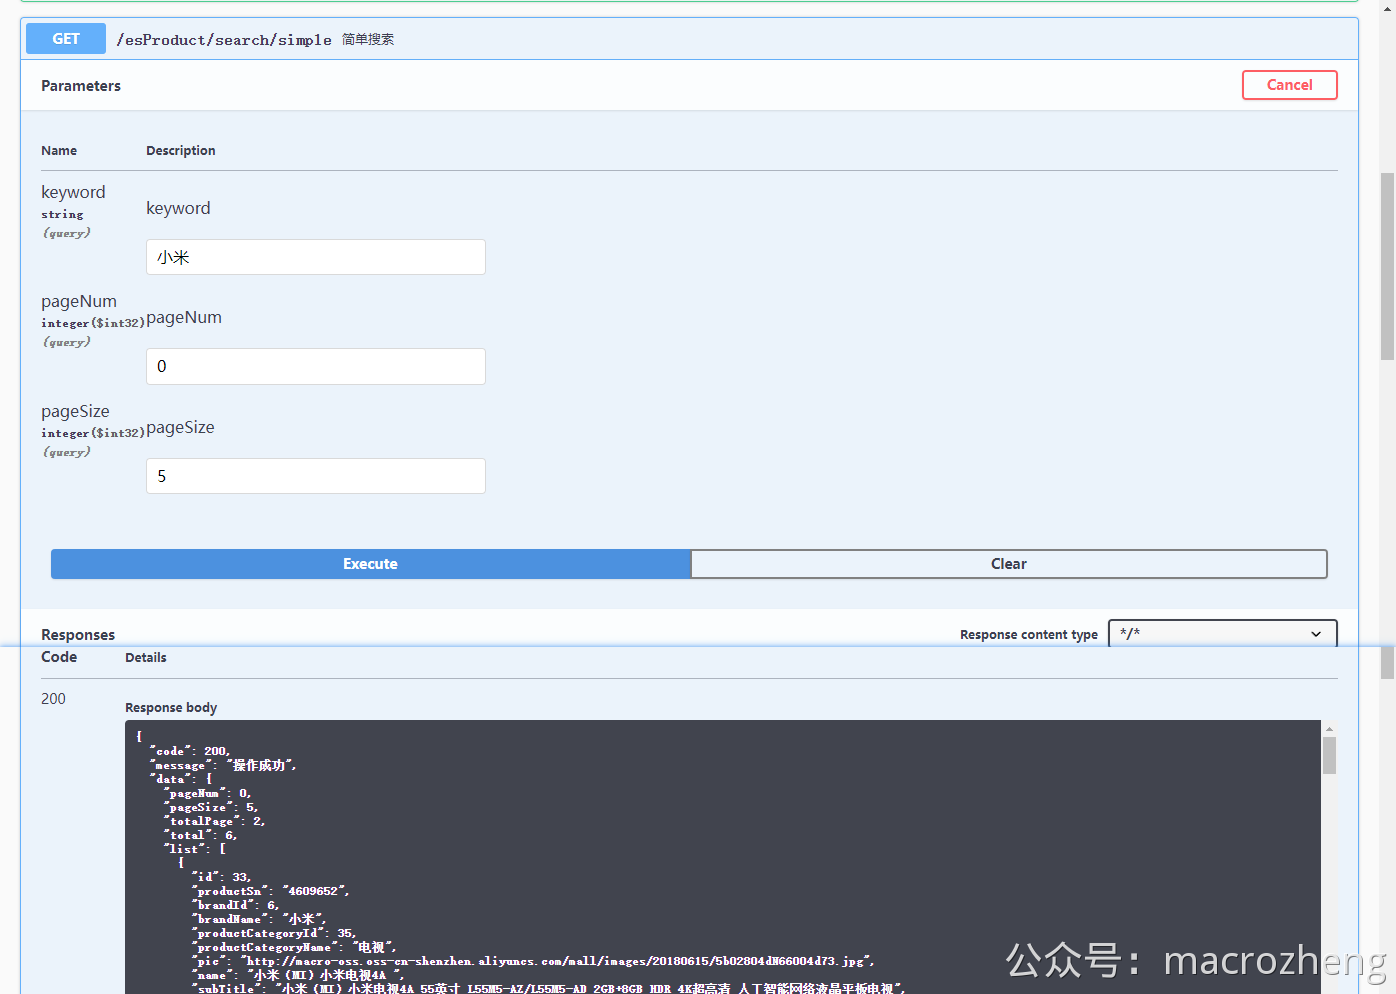This screenshot has height=994, width=1396.
Task: Edit the keyword input containing 小米
Action: pos(316,257)
